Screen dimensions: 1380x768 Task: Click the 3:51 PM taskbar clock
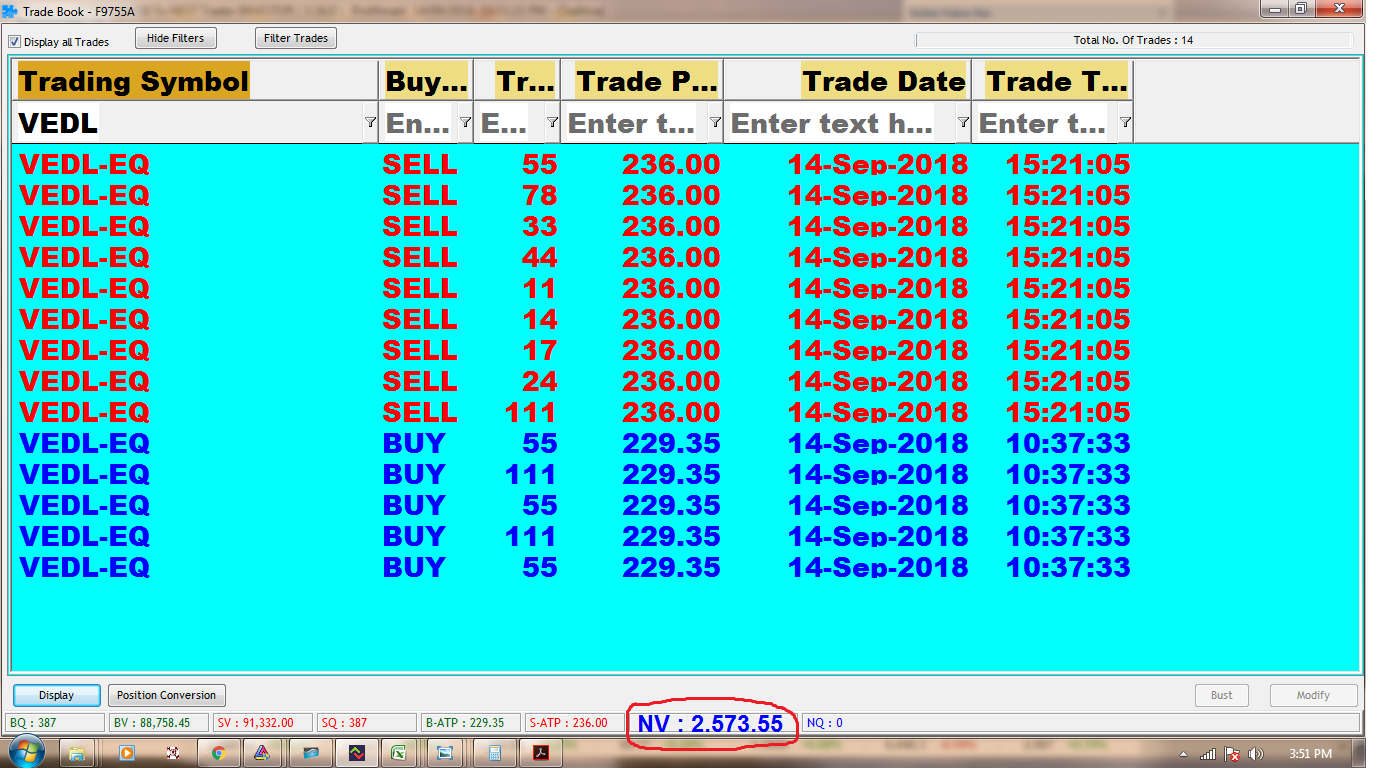(x=1310, y=754)
